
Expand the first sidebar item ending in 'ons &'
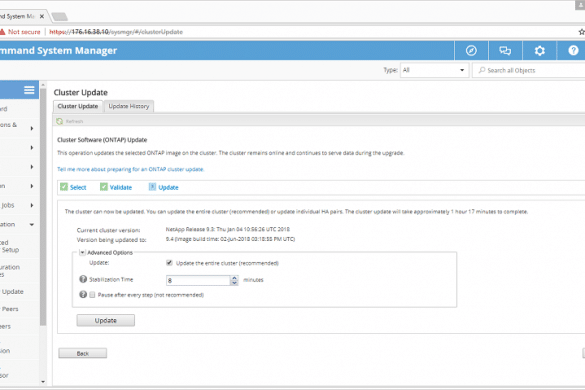32,128
